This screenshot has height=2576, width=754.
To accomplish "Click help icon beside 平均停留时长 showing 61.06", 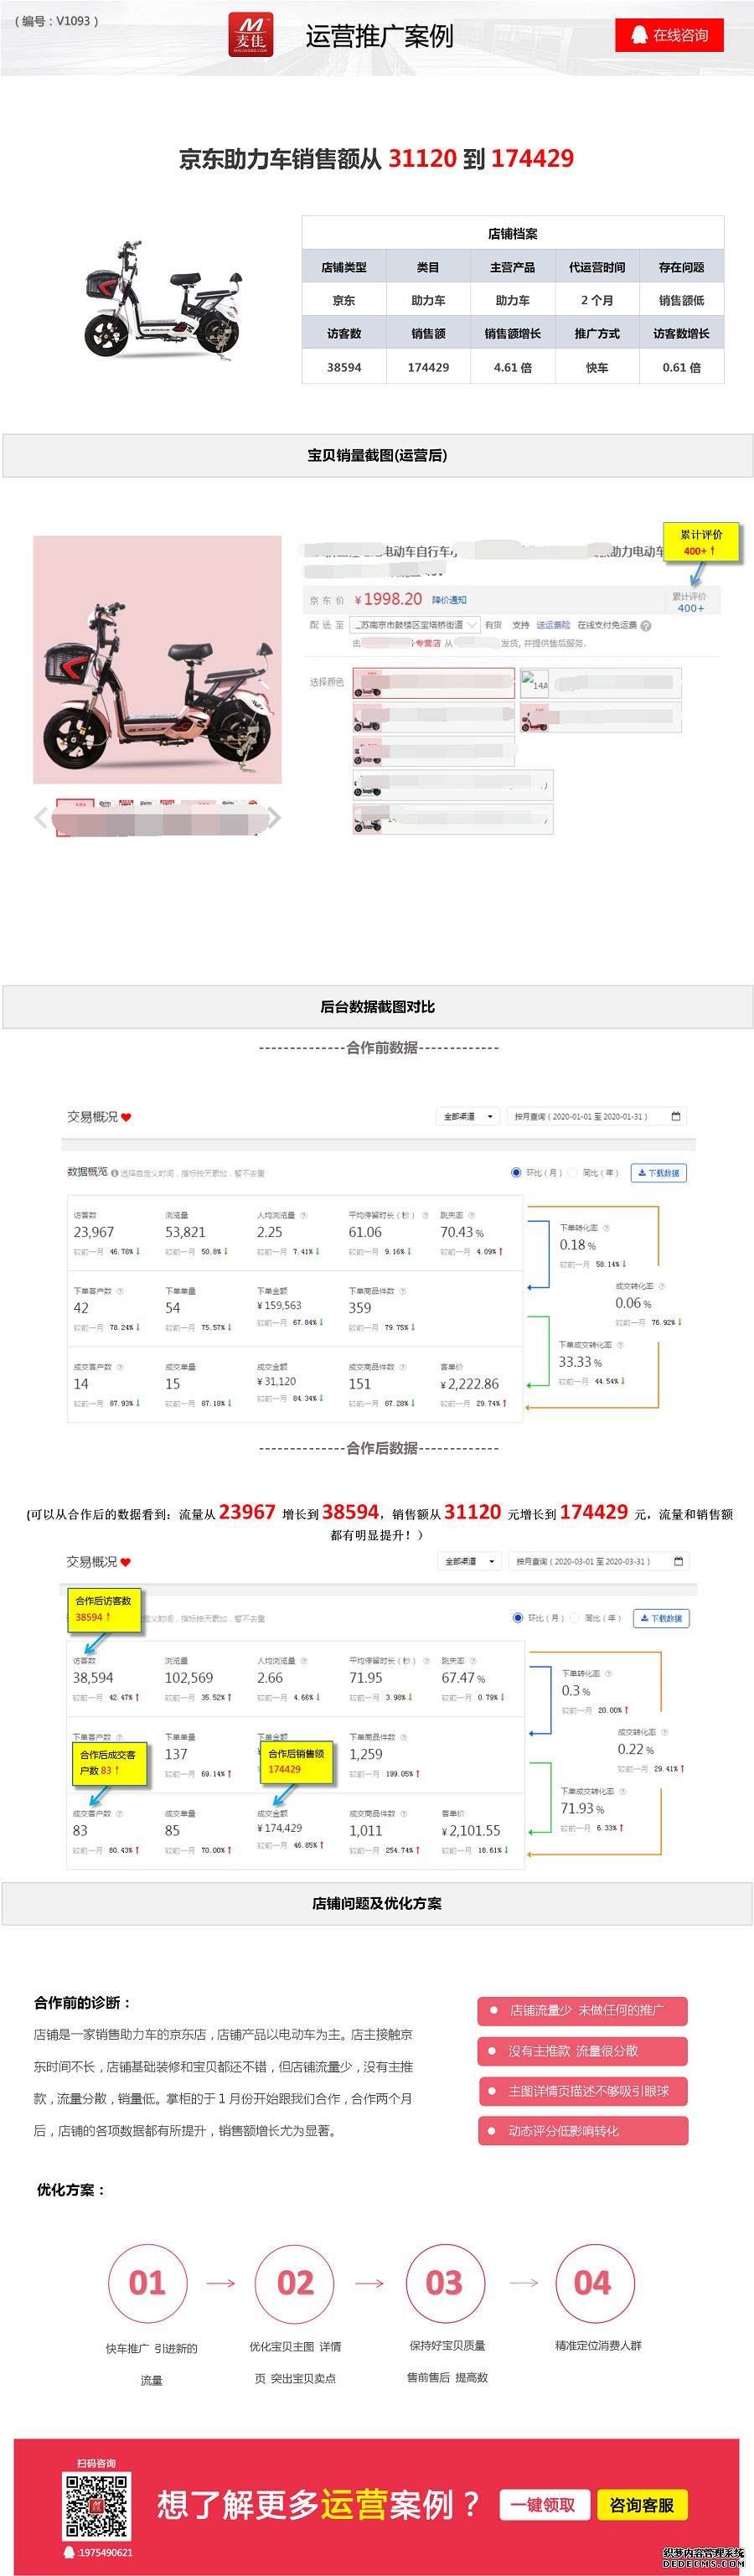I will [425, 1215].
